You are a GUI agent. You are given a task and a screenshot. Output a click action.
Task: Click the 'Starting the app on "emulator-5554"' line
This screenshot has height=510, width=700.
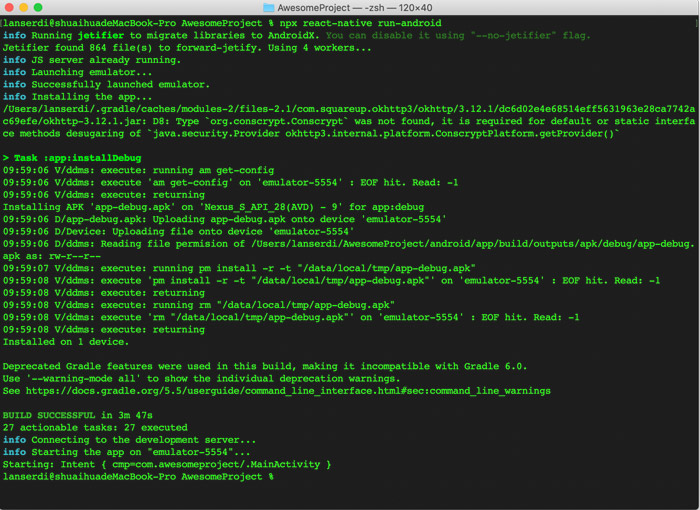(126, 452)
